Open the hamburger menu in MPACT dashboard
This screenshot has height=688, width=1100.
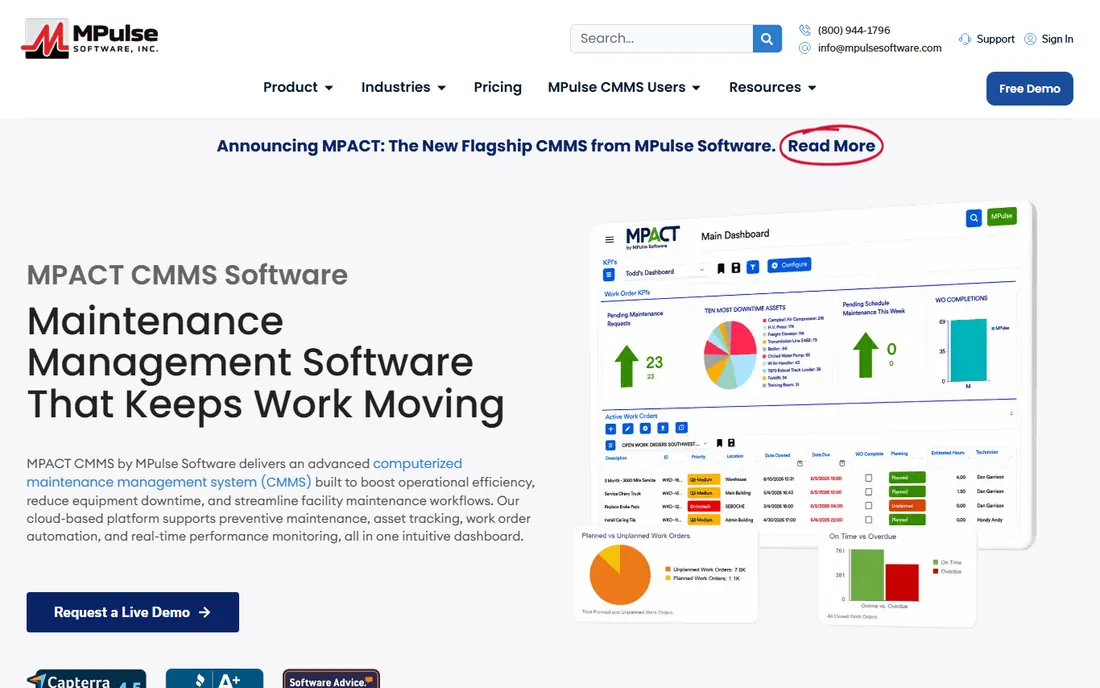(609, 240)
